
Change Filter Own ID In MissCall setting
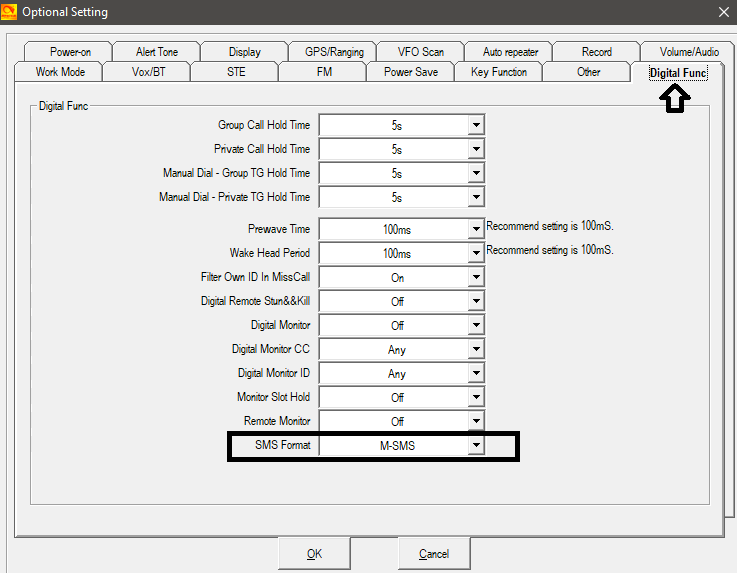pyautogui.click(x=476, y=277)
